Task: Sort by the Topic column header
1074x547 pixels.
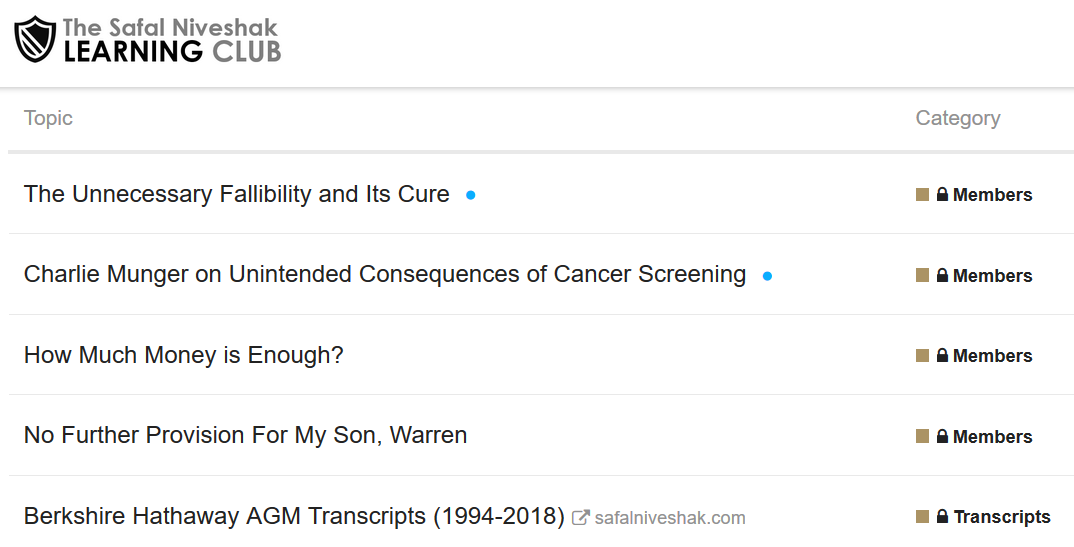Action: [48, 118]
